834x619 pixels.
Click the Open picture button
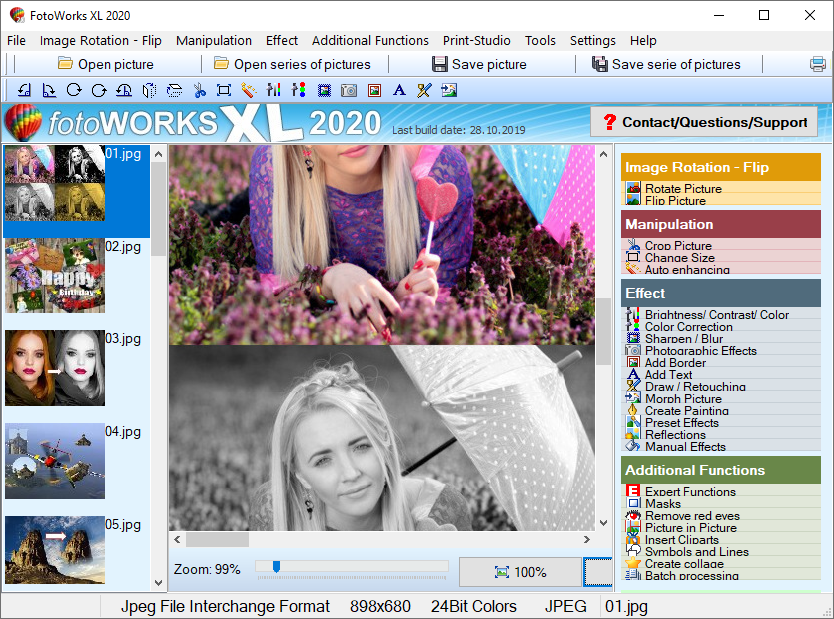click(x=106, y=64)
